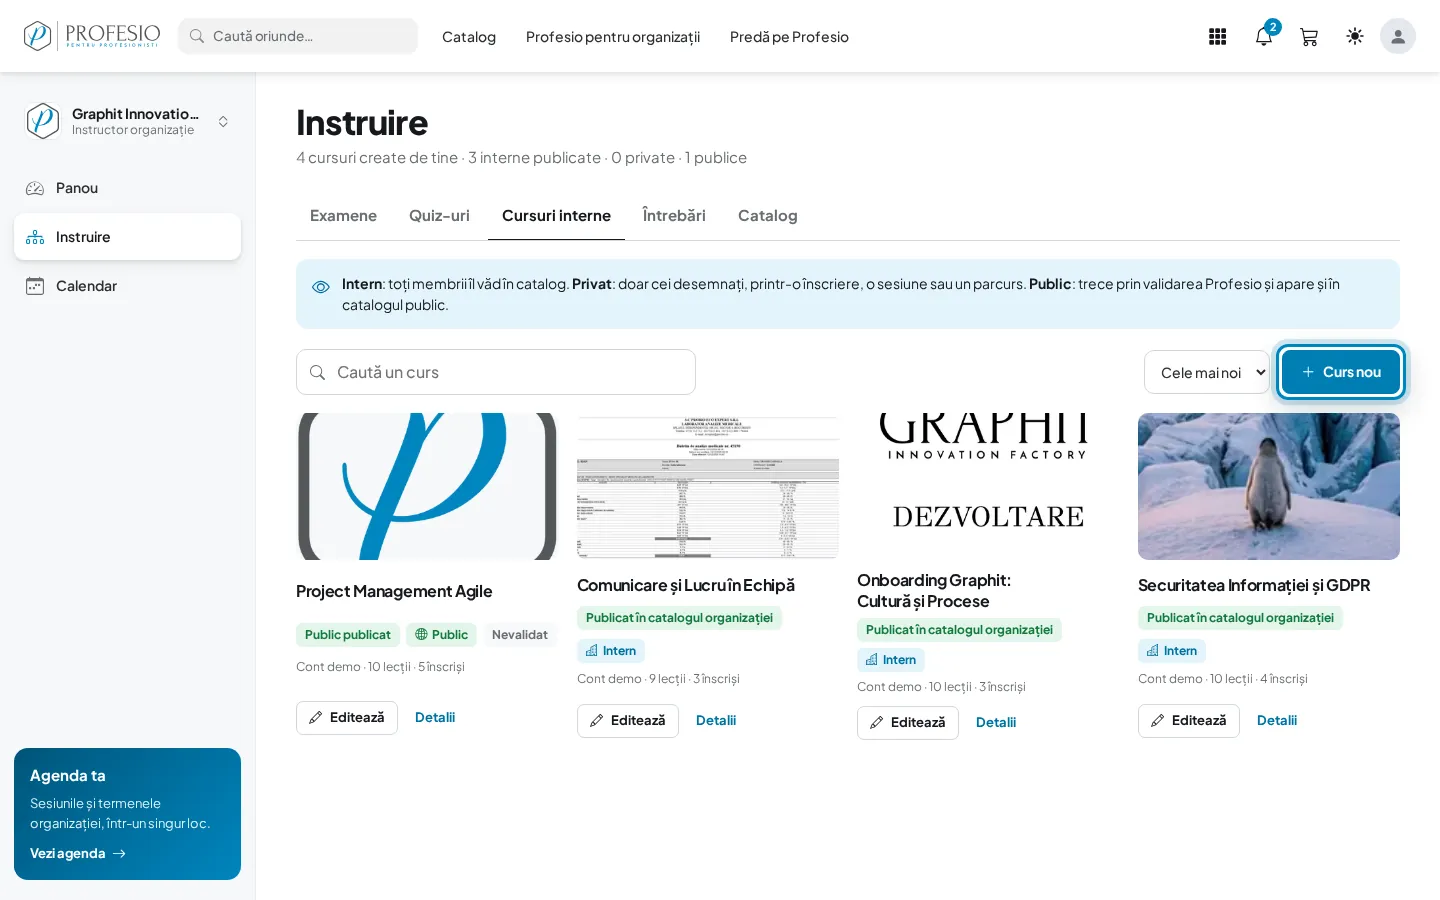
Task: Open the 'Cele mai noi' sort dropdown
Action: (1207, 372)
